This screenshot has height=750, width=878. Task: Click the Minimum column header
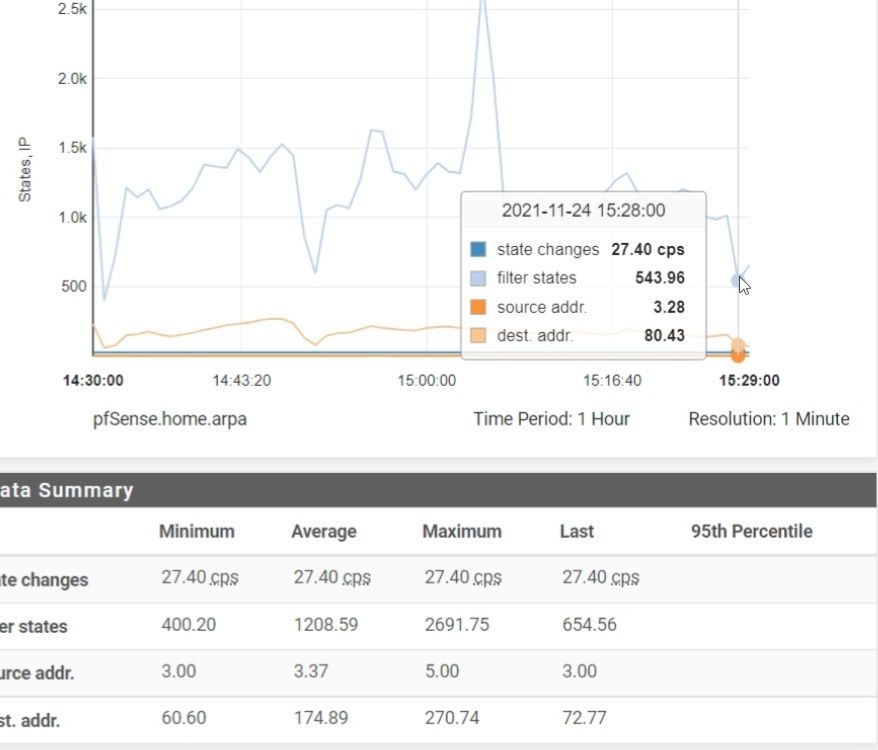pos(197,531)
